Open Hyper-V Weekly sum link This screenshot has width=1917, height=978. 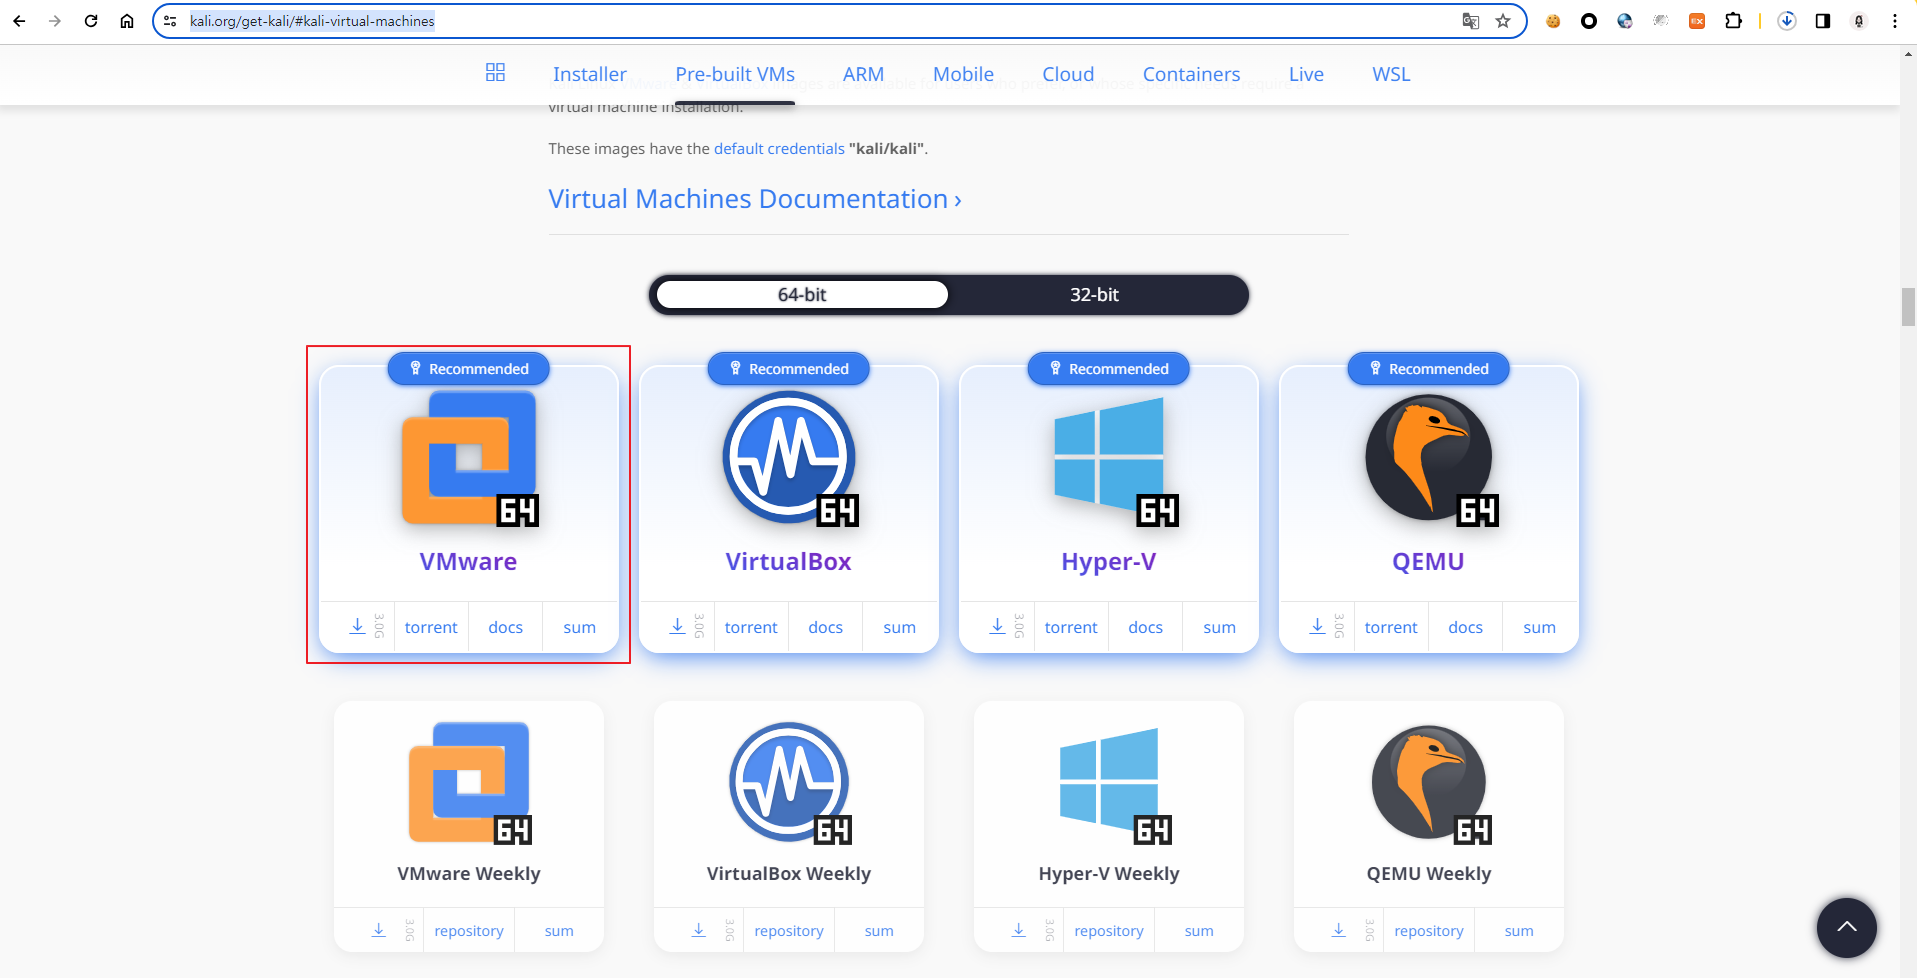(1199, 931)
